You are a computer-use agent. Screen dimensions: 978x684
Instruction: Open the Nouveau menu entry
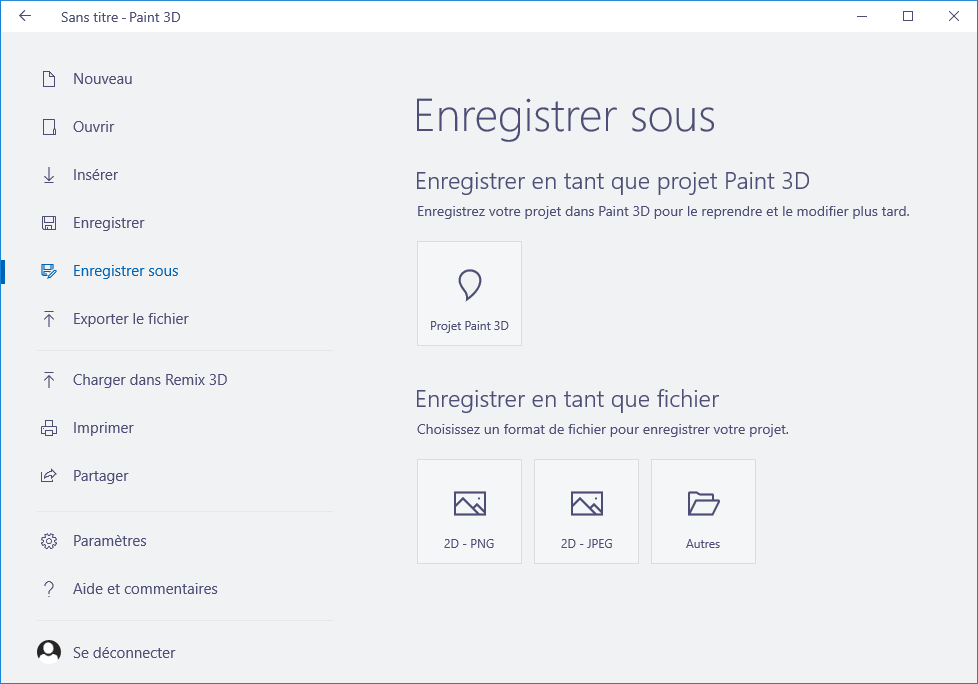tap(103, 79)
